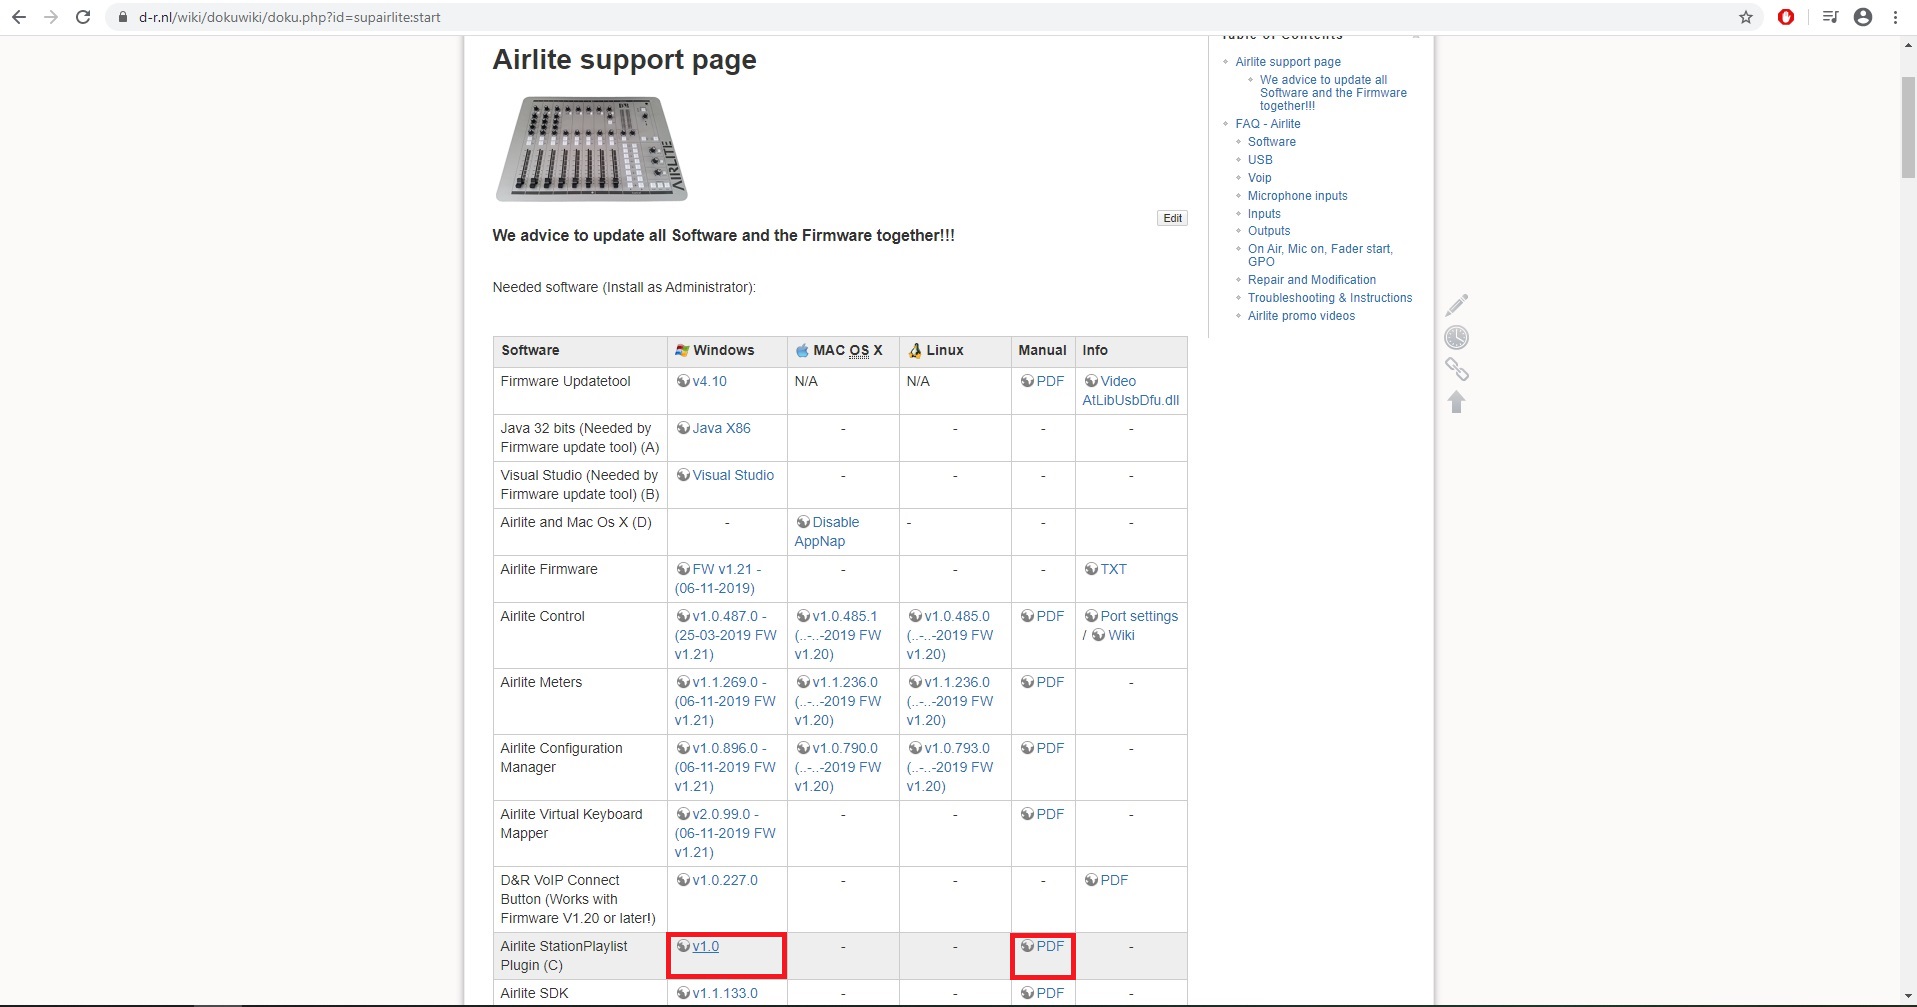Click the Airlite mixer image
1917x1007 pixels.
592,149
